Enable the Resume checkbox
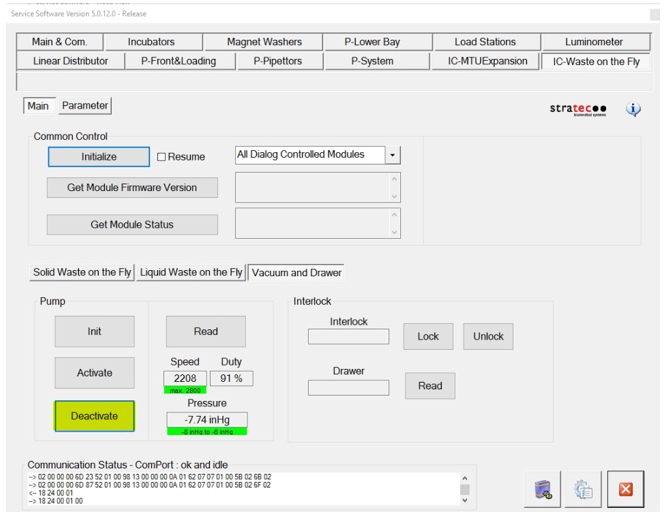Screen dimensions: 671x516 pos(162,157)
